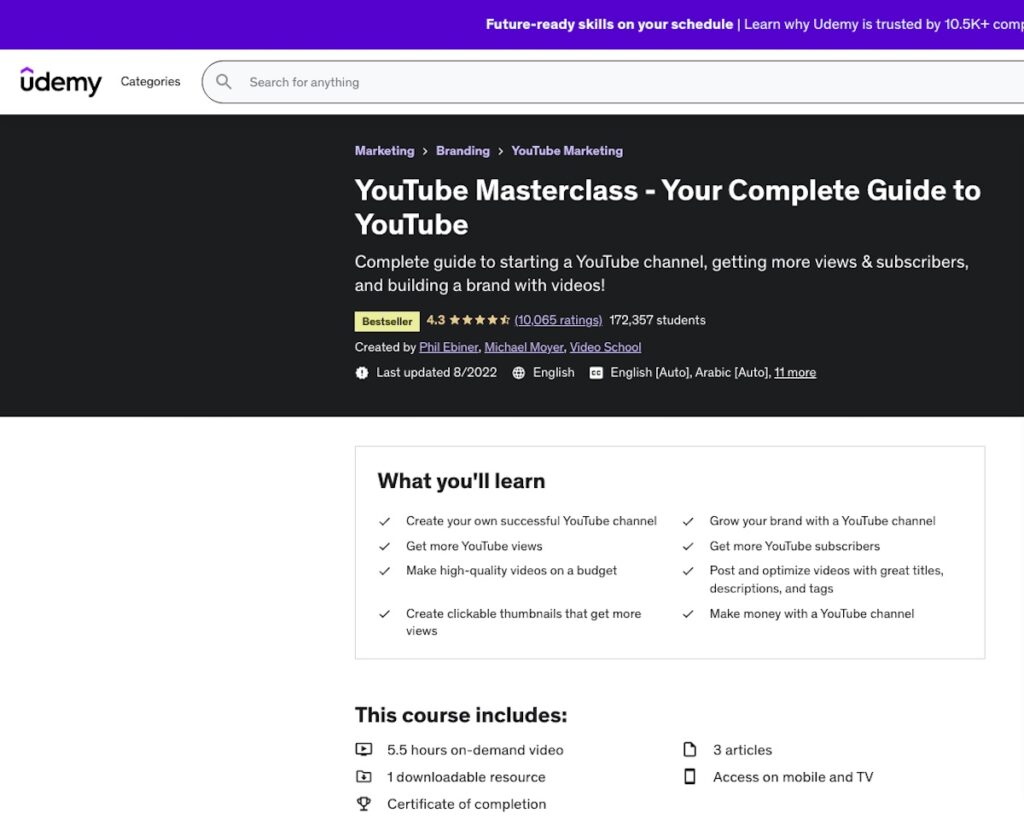This screenshot has width=1024, height=825.
Task: Show 11 more caption languages
Action: 795,372
